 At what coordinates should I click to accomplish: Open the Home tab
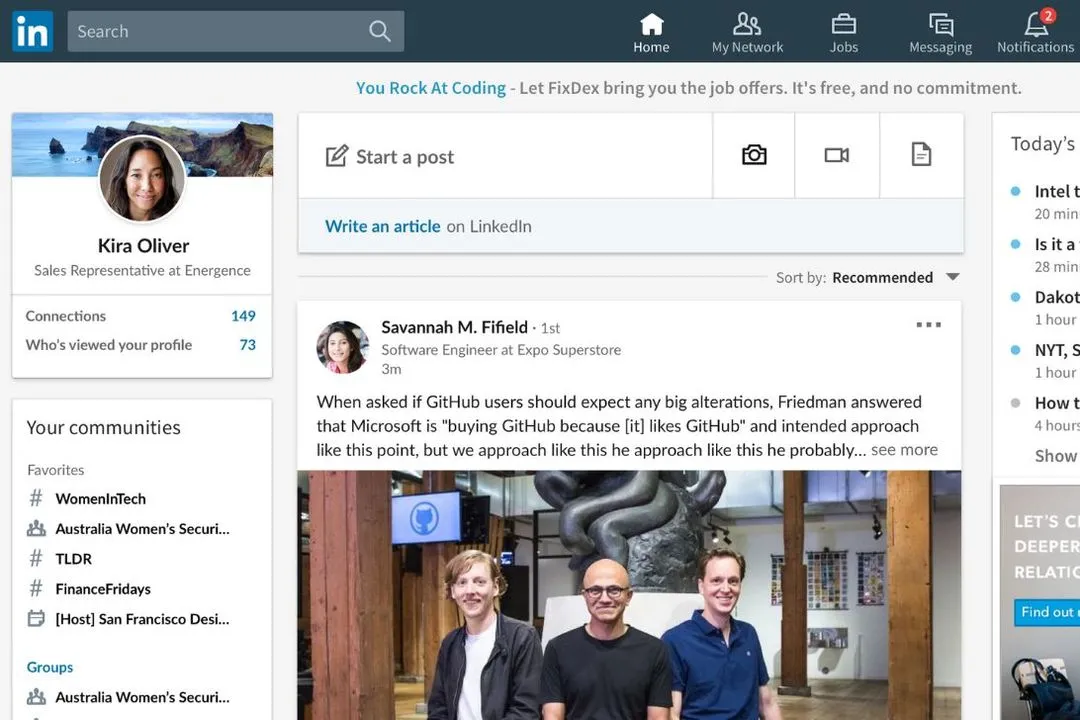651,33
